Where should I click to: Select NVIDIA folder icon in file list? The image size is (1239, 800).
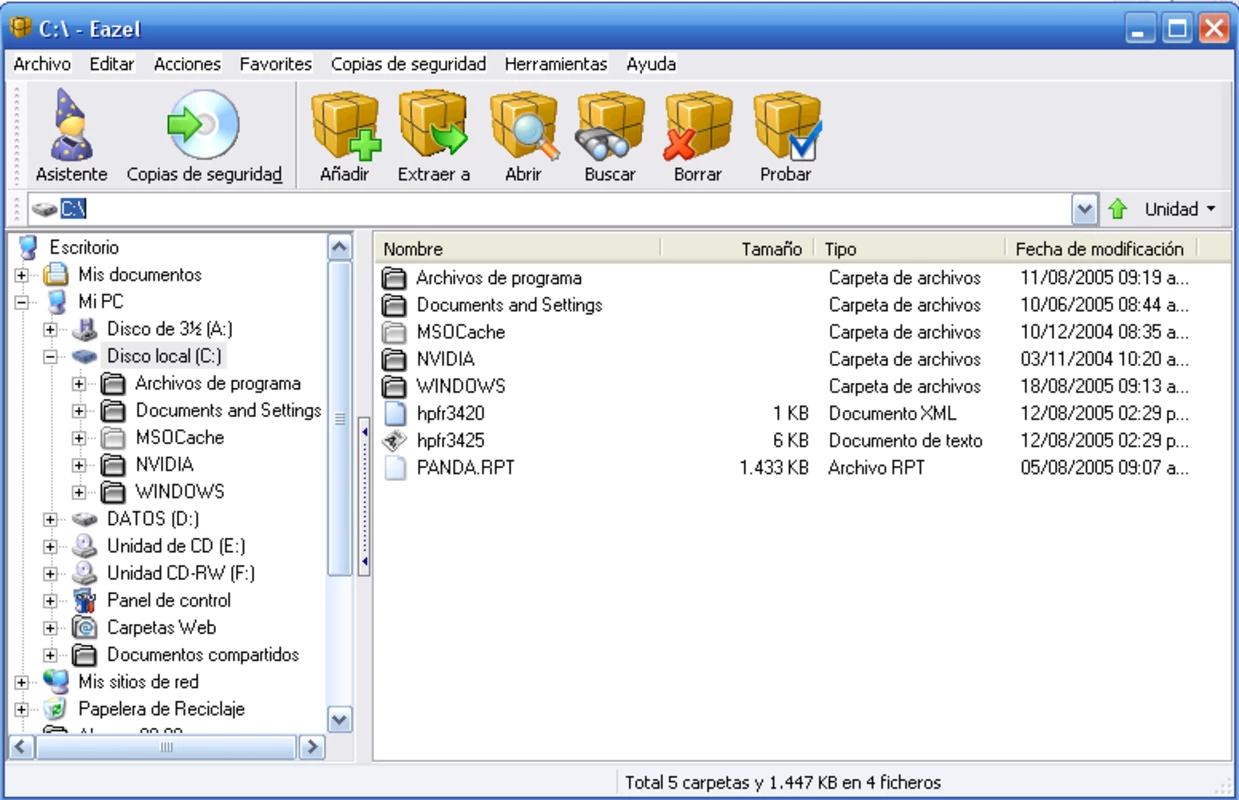click(396, 359)
